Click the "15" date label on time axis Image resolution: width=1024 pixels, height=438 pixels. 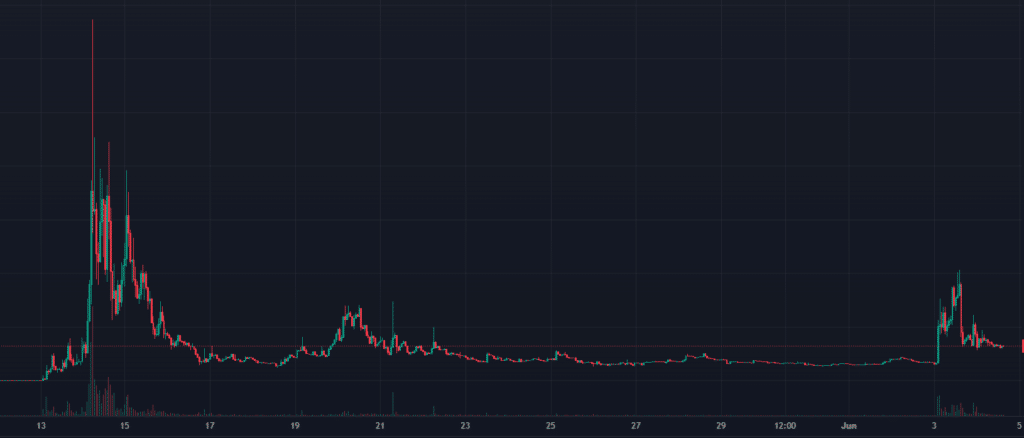[125, 425]
